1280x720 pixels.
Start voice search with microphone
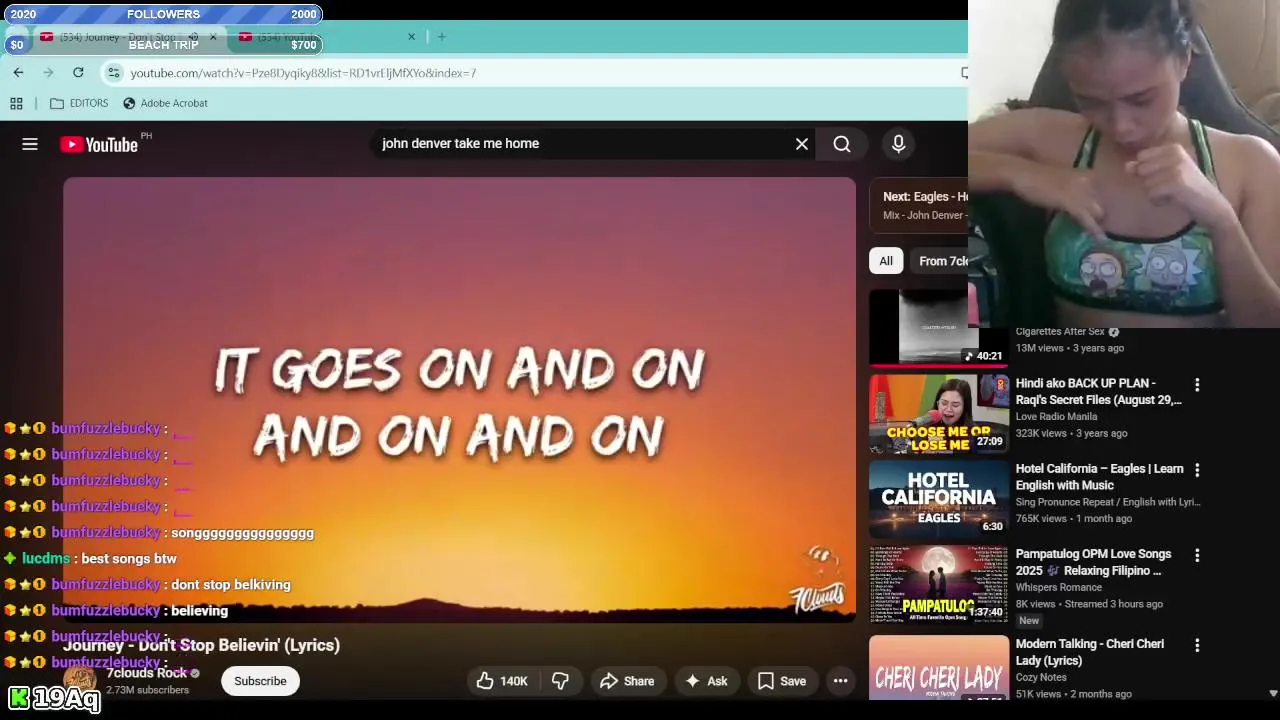coord(898,144)
